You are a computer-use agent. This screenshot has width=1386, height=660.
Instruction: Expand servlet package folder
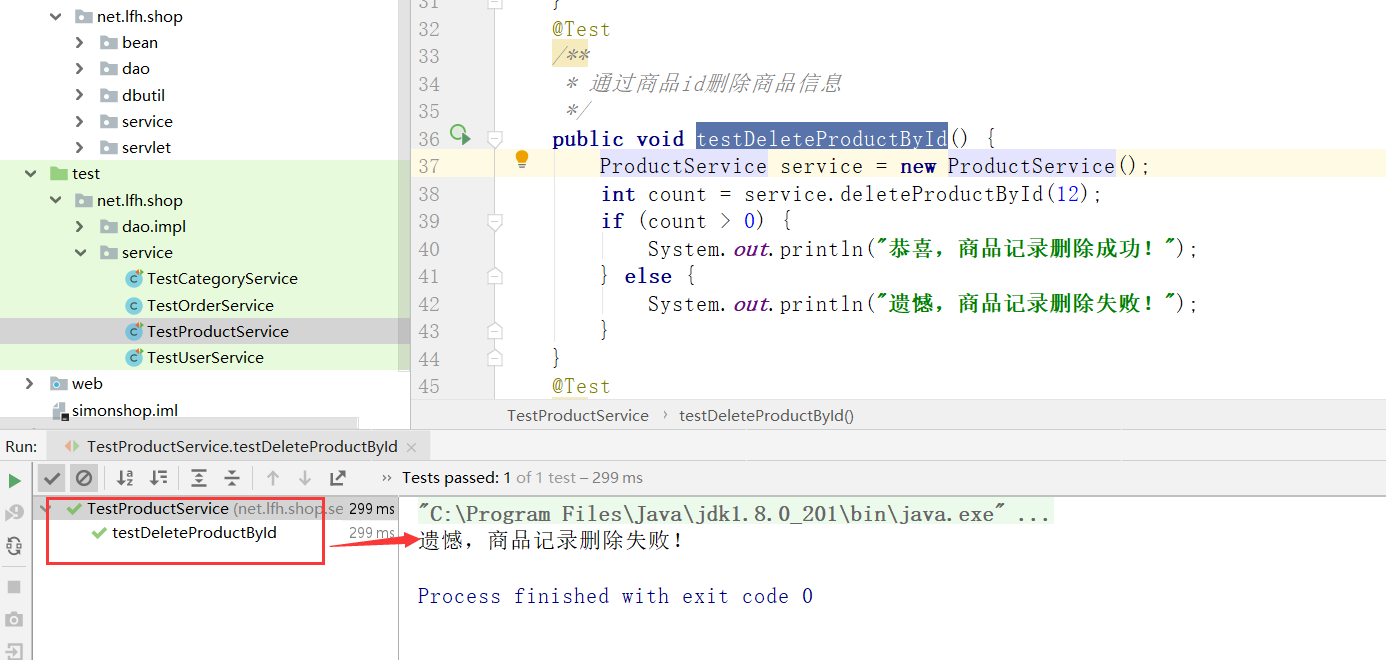tap(80, 147)
